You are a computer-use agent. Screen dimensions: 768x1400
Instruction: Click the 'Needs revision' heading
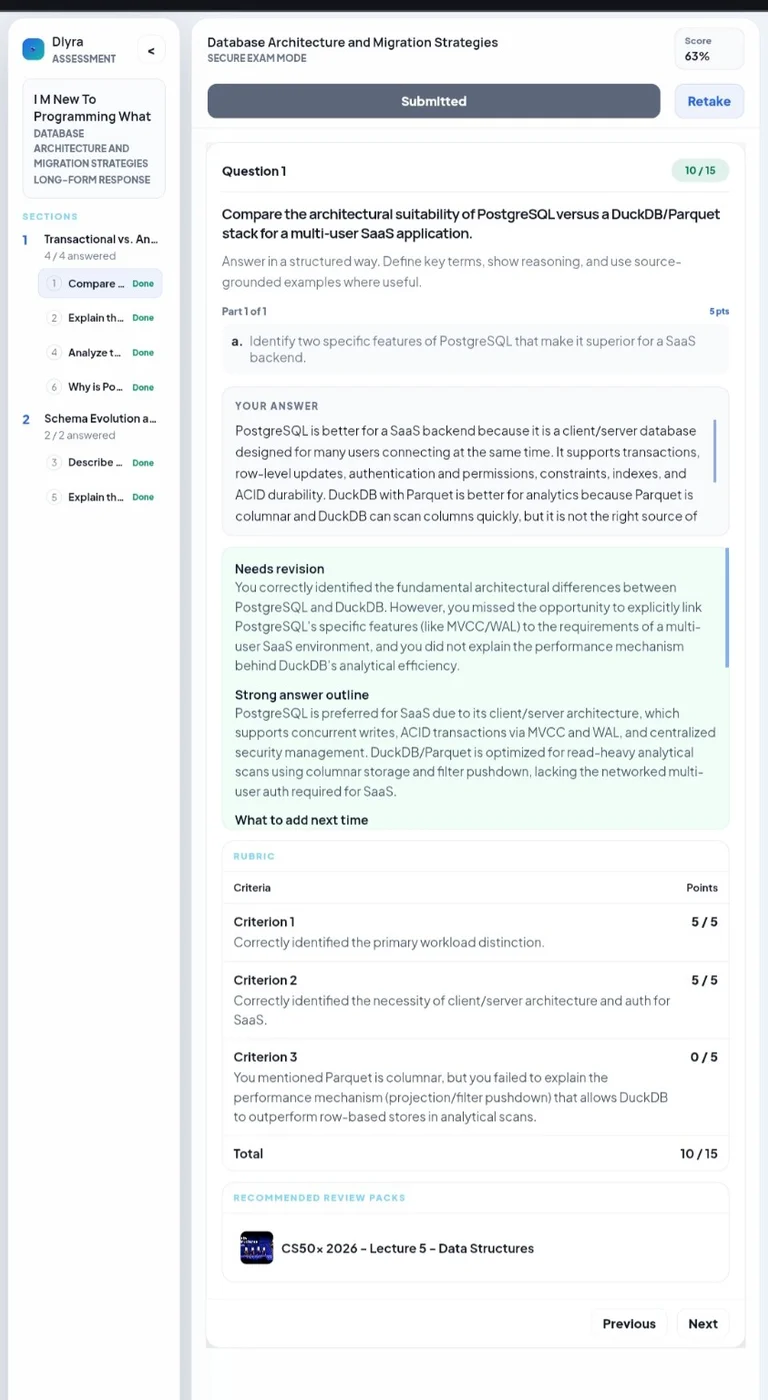[x=279, y=568]
